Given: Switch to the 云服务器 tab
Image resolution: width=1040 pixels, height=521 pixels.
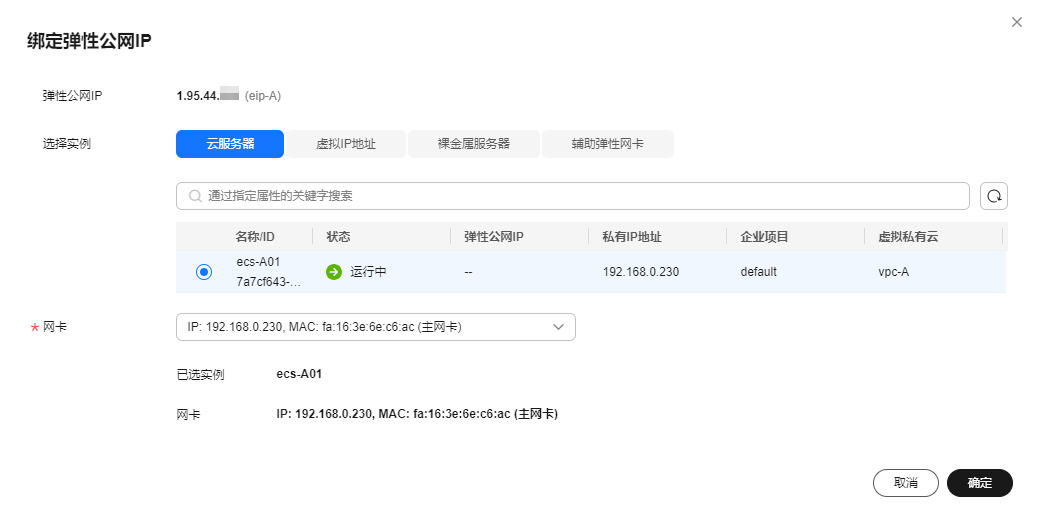Looking at the screenshot, I should (x=230, y=144).
